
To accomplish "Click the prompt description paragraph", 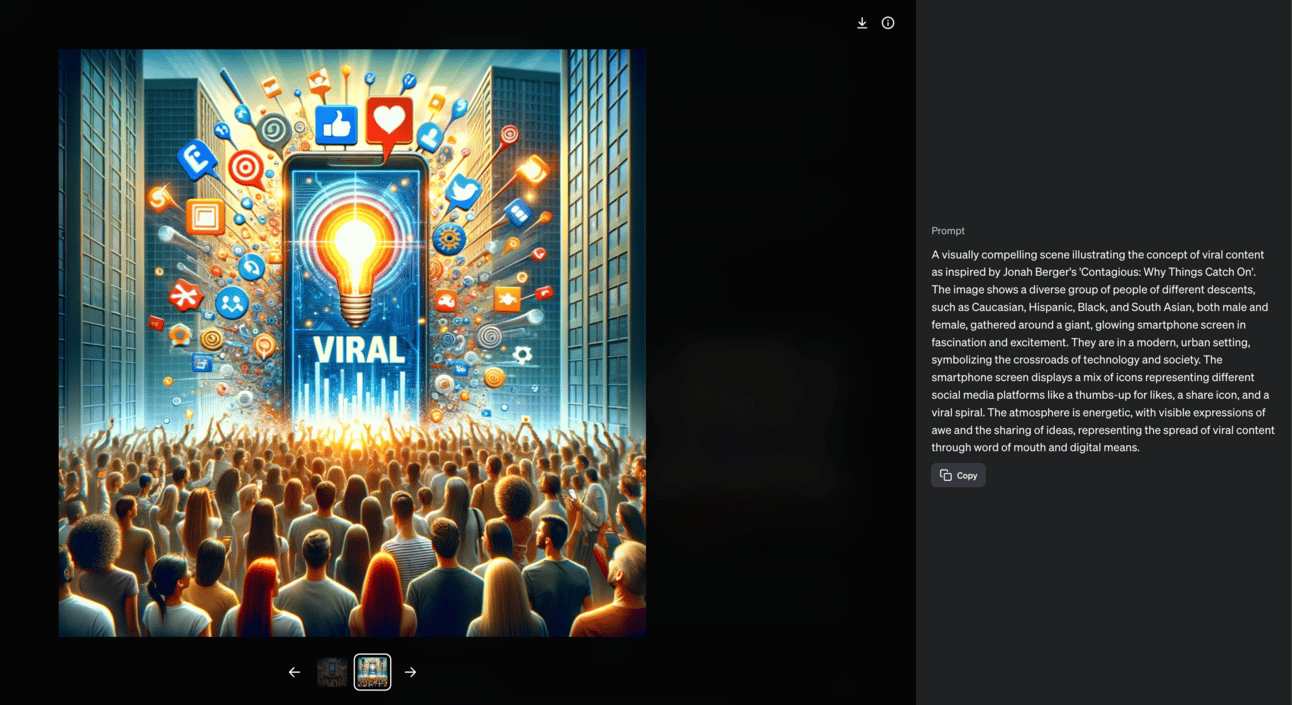I will 1103,351.
